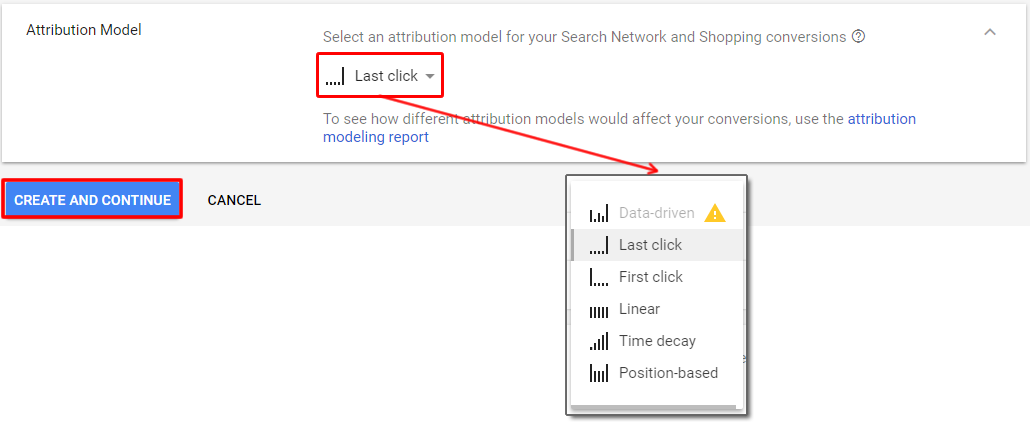The height and width of the screenshot is (426, 1030).
Task: Open the attribution modeling report link
Action: click(x=619, y=128)
